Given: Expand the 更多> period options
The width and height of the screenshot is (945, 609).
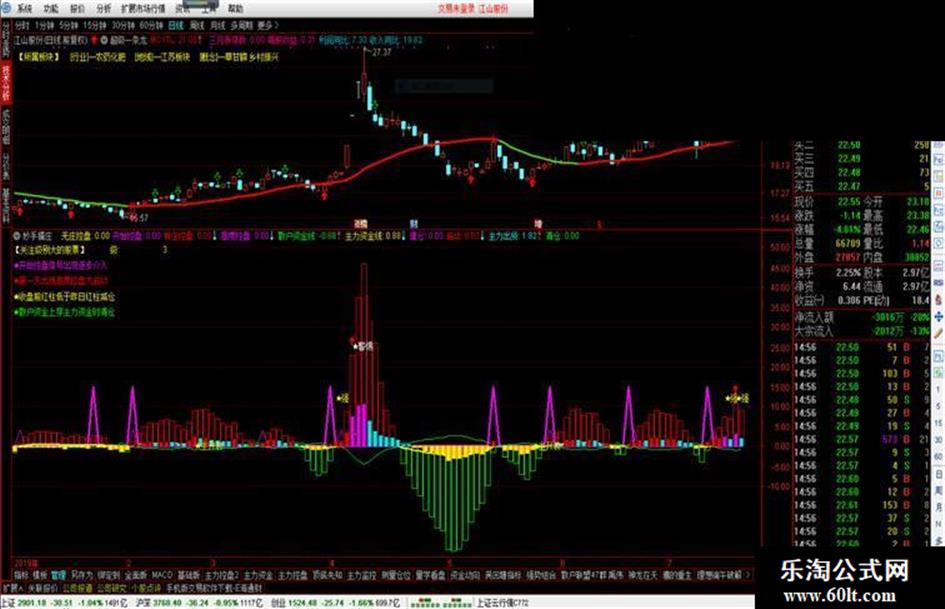Looking at the screenshot, I should (268, 25).
